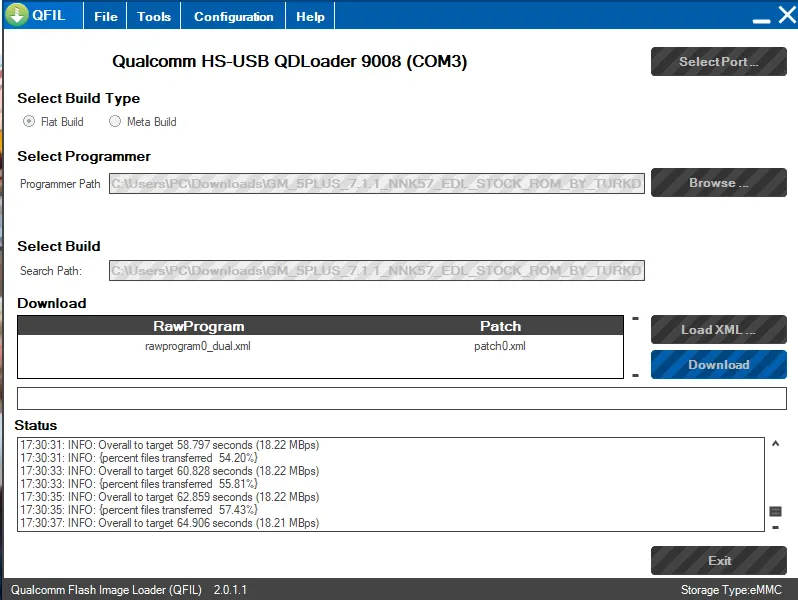This screenshot has width=798, height=600.
Task: Click the Qualcomm HS-USB QDLoader 9008 port title
Action: 290,61
